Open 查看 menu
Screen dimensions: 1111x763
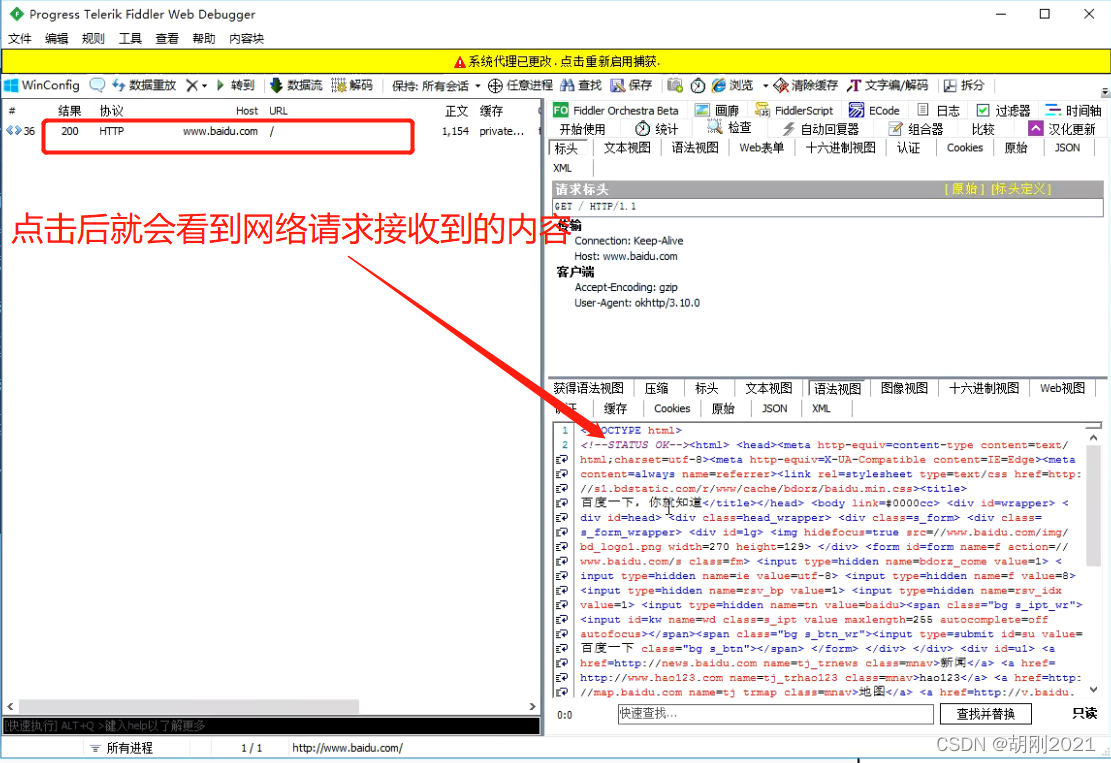click(167, 38)
